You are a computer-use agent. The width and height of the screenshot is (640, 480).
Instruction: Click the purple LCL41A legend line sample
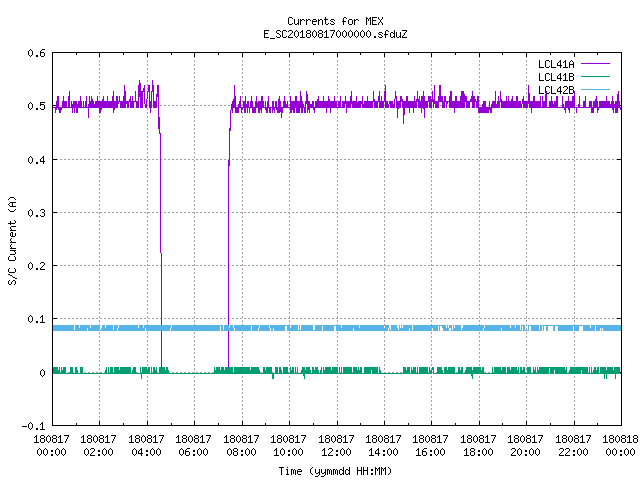point(595,64)
